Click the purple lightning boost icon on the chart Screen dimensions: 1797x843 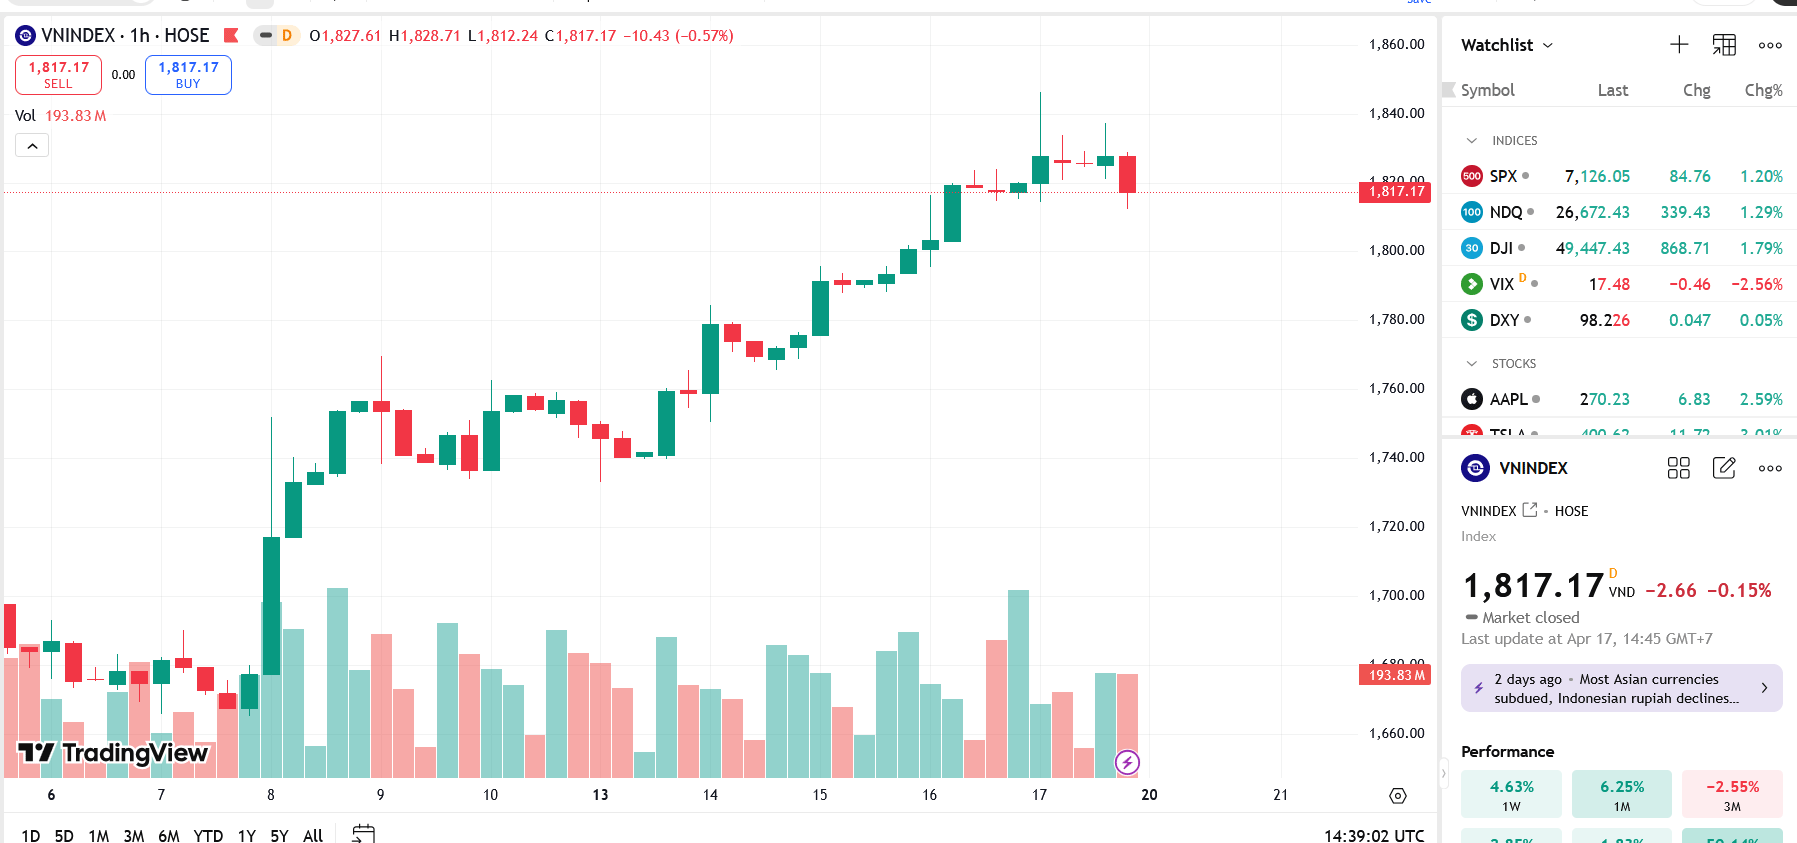[1128, 762]
